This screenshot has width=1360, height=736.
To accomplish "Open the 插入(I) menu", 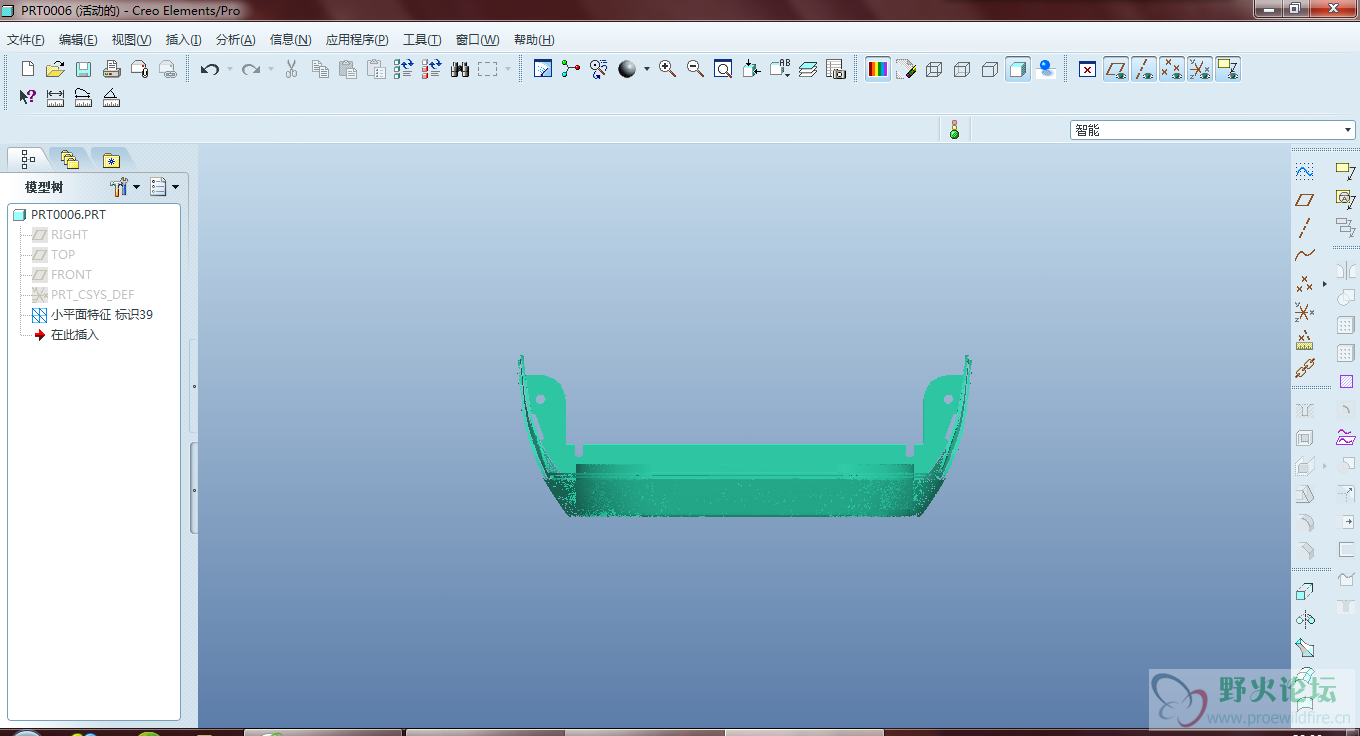I will 183,40.
